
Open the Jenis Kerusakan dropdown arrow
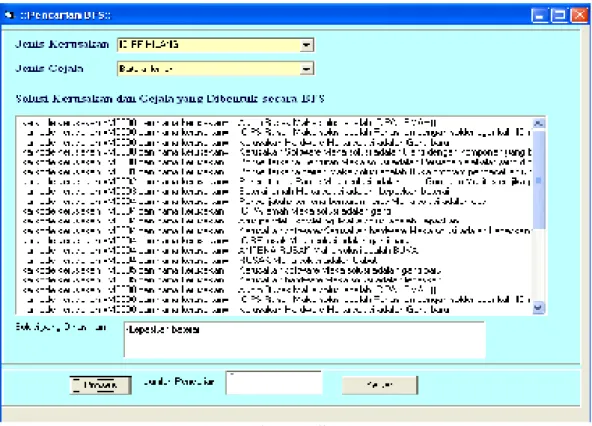[306, 45]
